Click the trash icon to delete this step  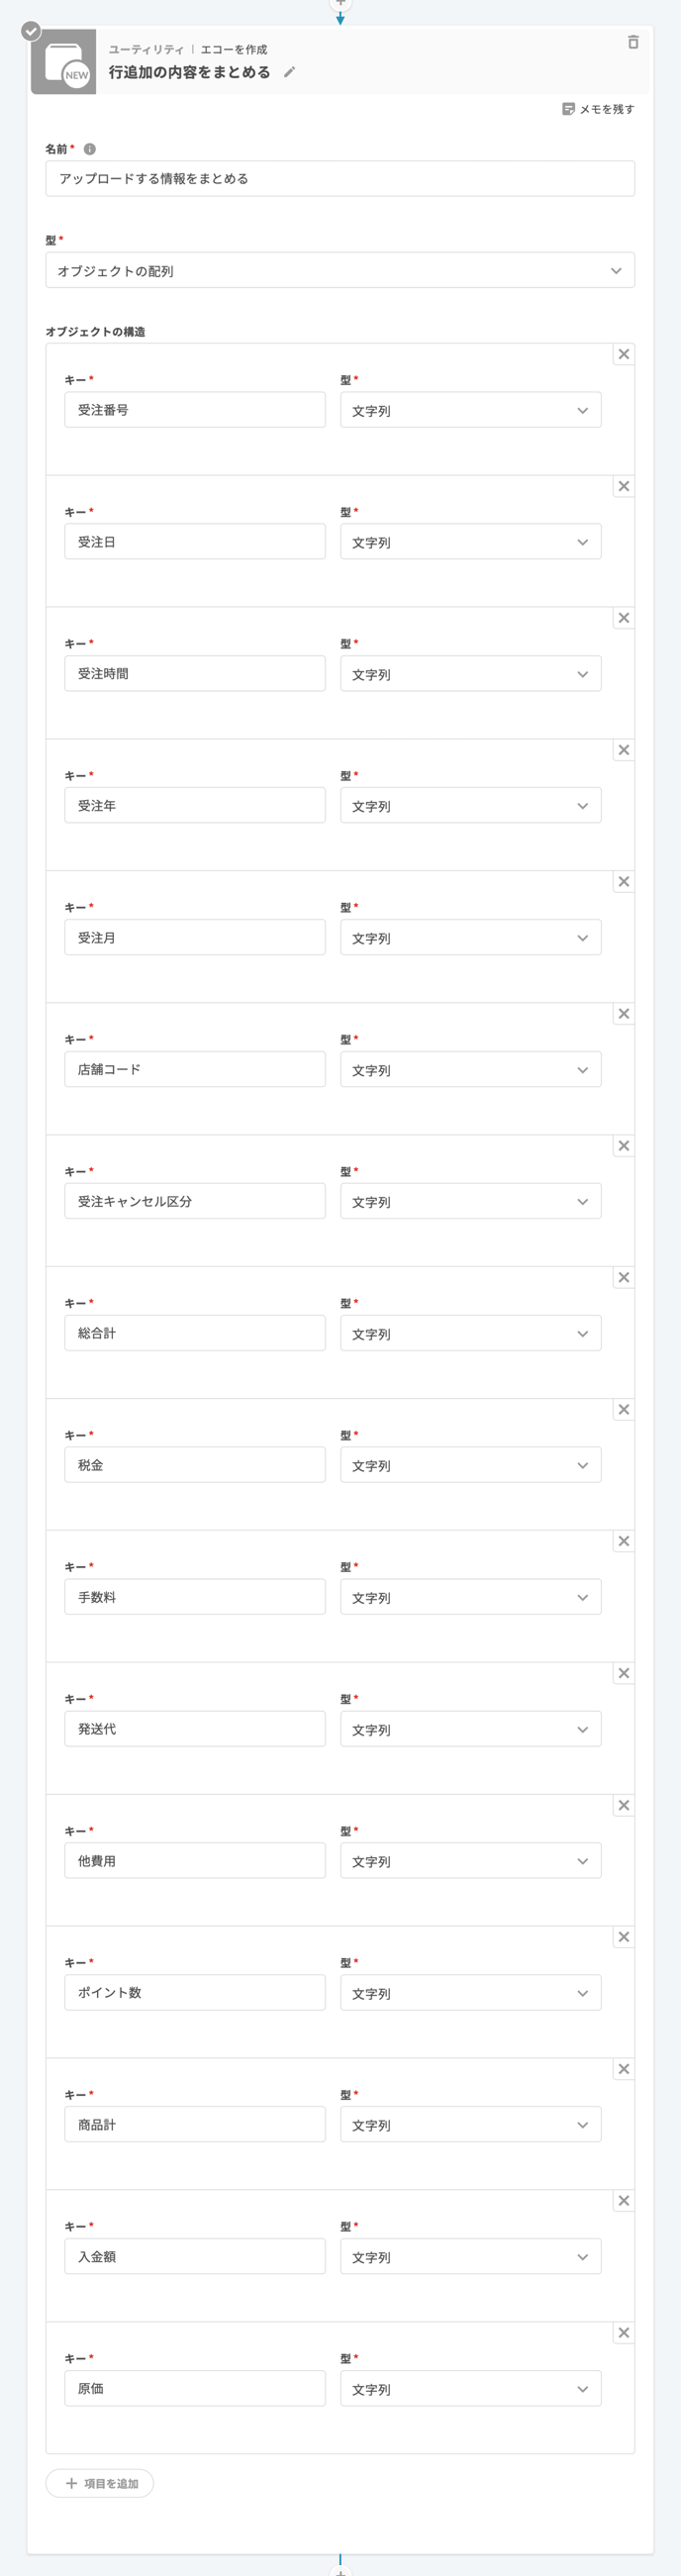[633, 42]
